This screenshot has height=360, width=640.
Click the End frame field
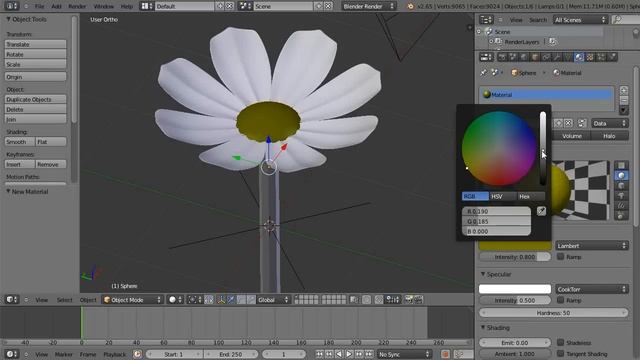point(231,354)
